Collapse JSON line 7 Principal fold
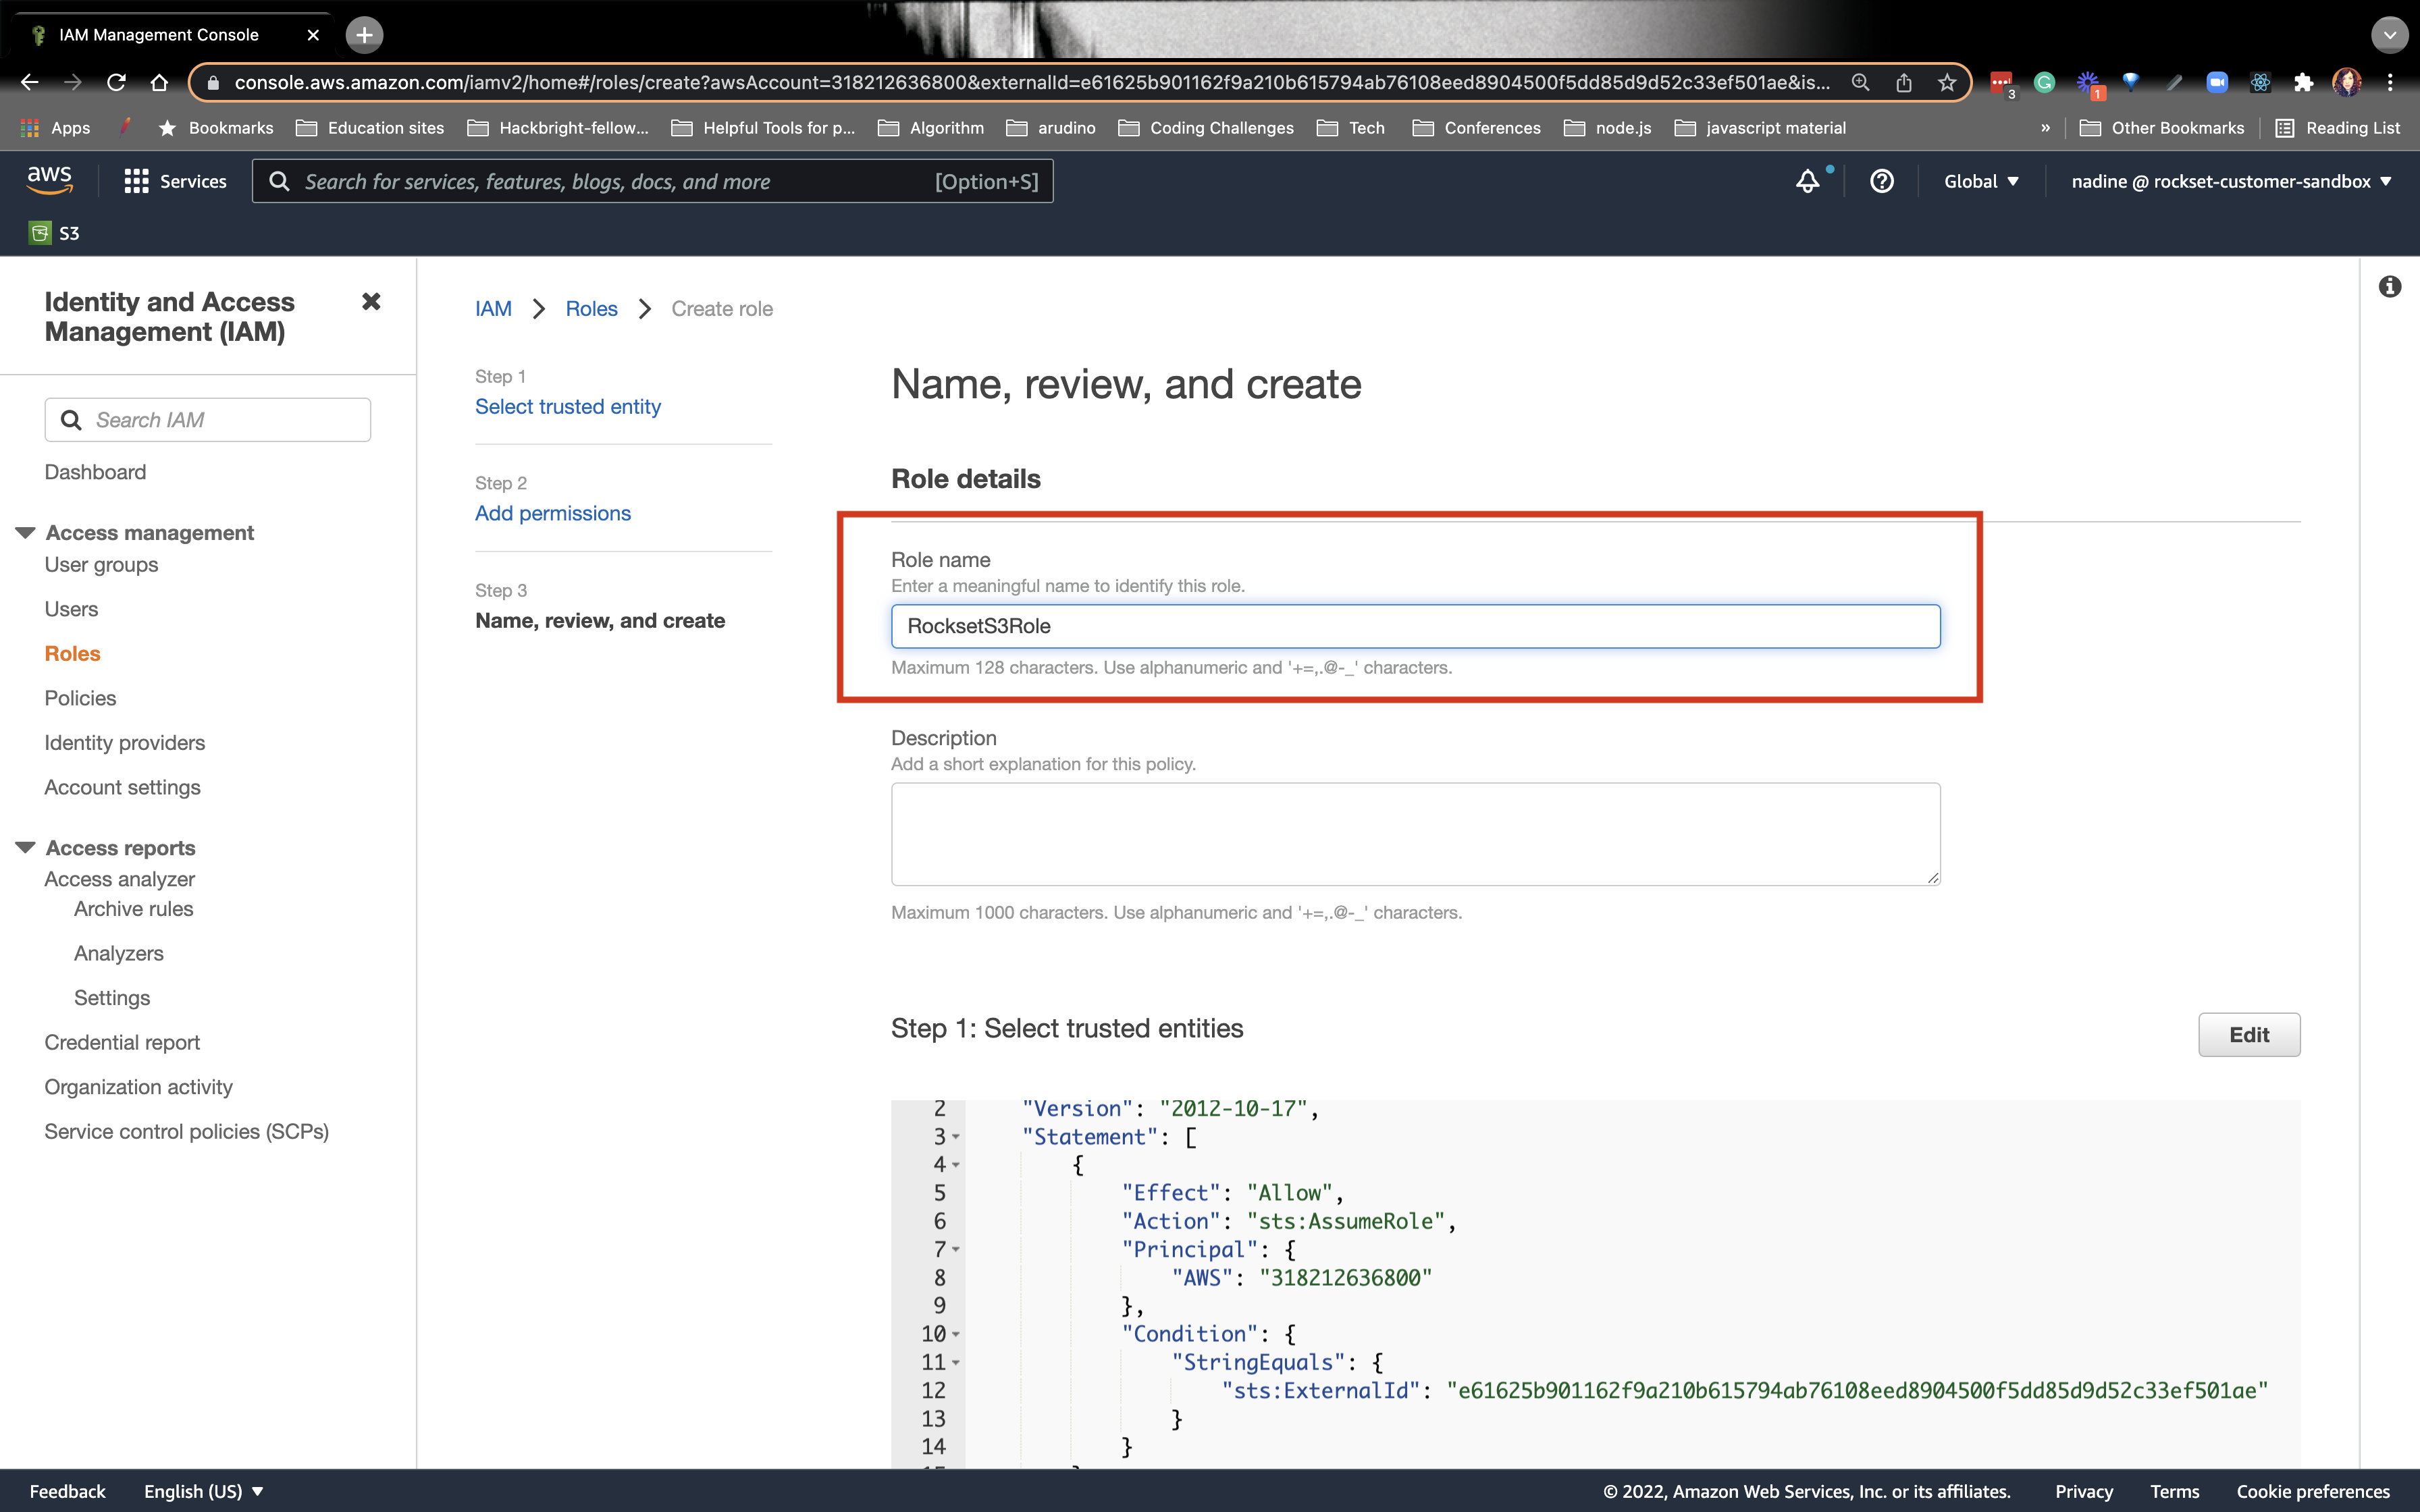This screenshot has height=1512, width=2420. click(x=956, y=1249)
